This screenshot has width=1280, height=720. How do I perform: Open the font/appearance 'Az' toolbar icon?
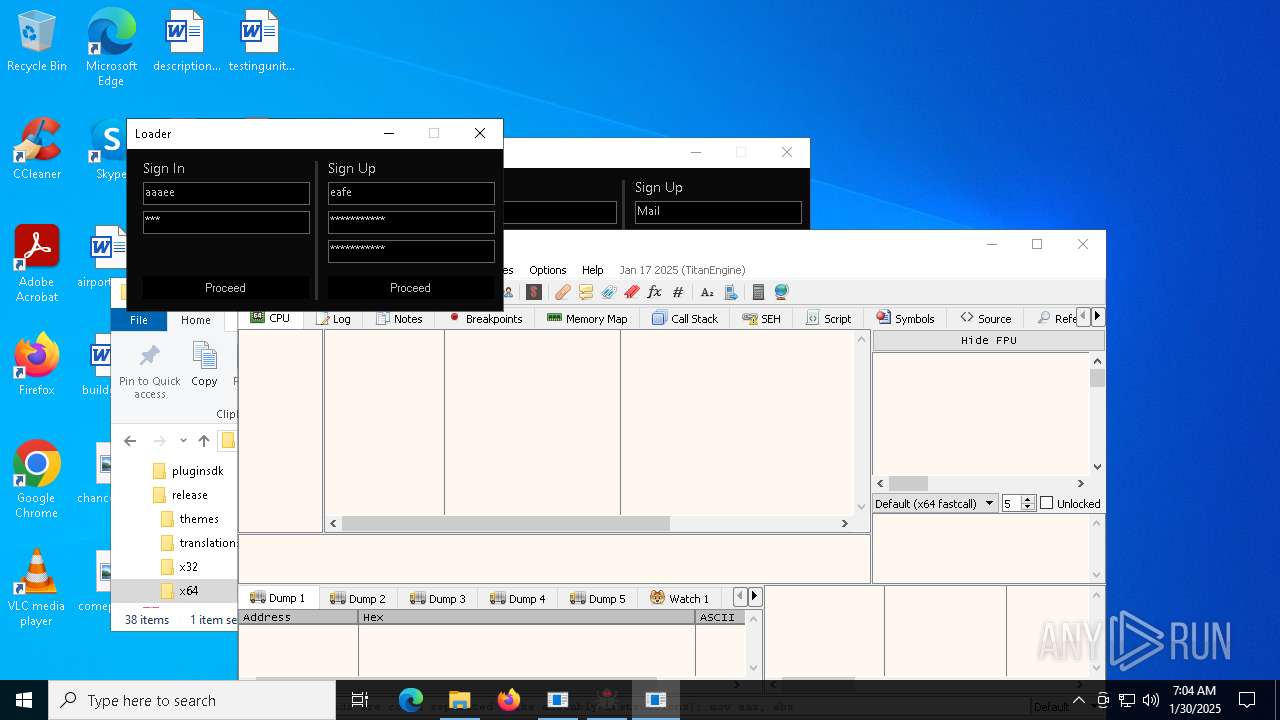(x=707, y=292)
